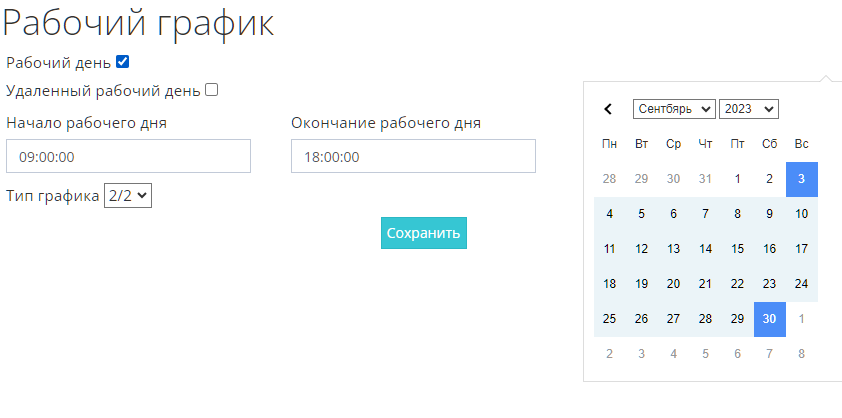Viewport: 842px width, 418px height.
Task: Choose September 1 date cell
Action: [738, 179]
